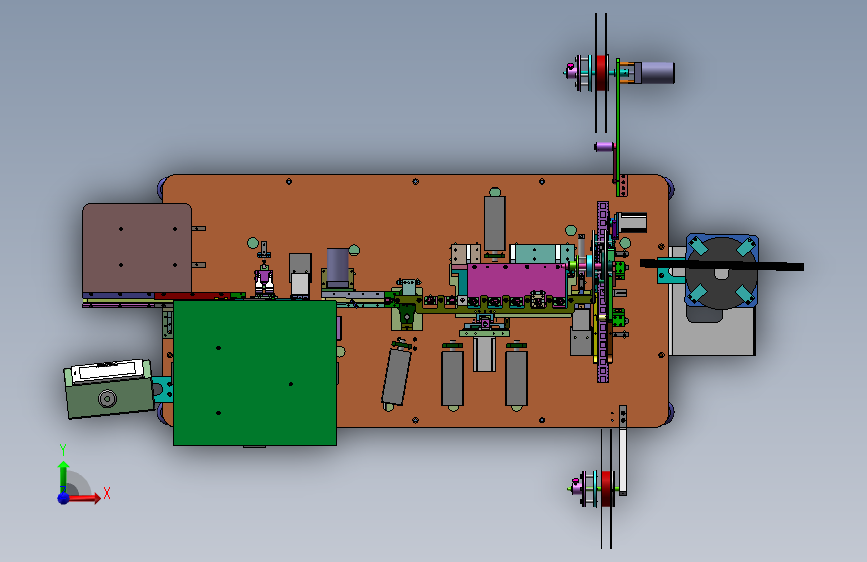Select the white vertical bar beside bottom reel

(x=623, y=460)
